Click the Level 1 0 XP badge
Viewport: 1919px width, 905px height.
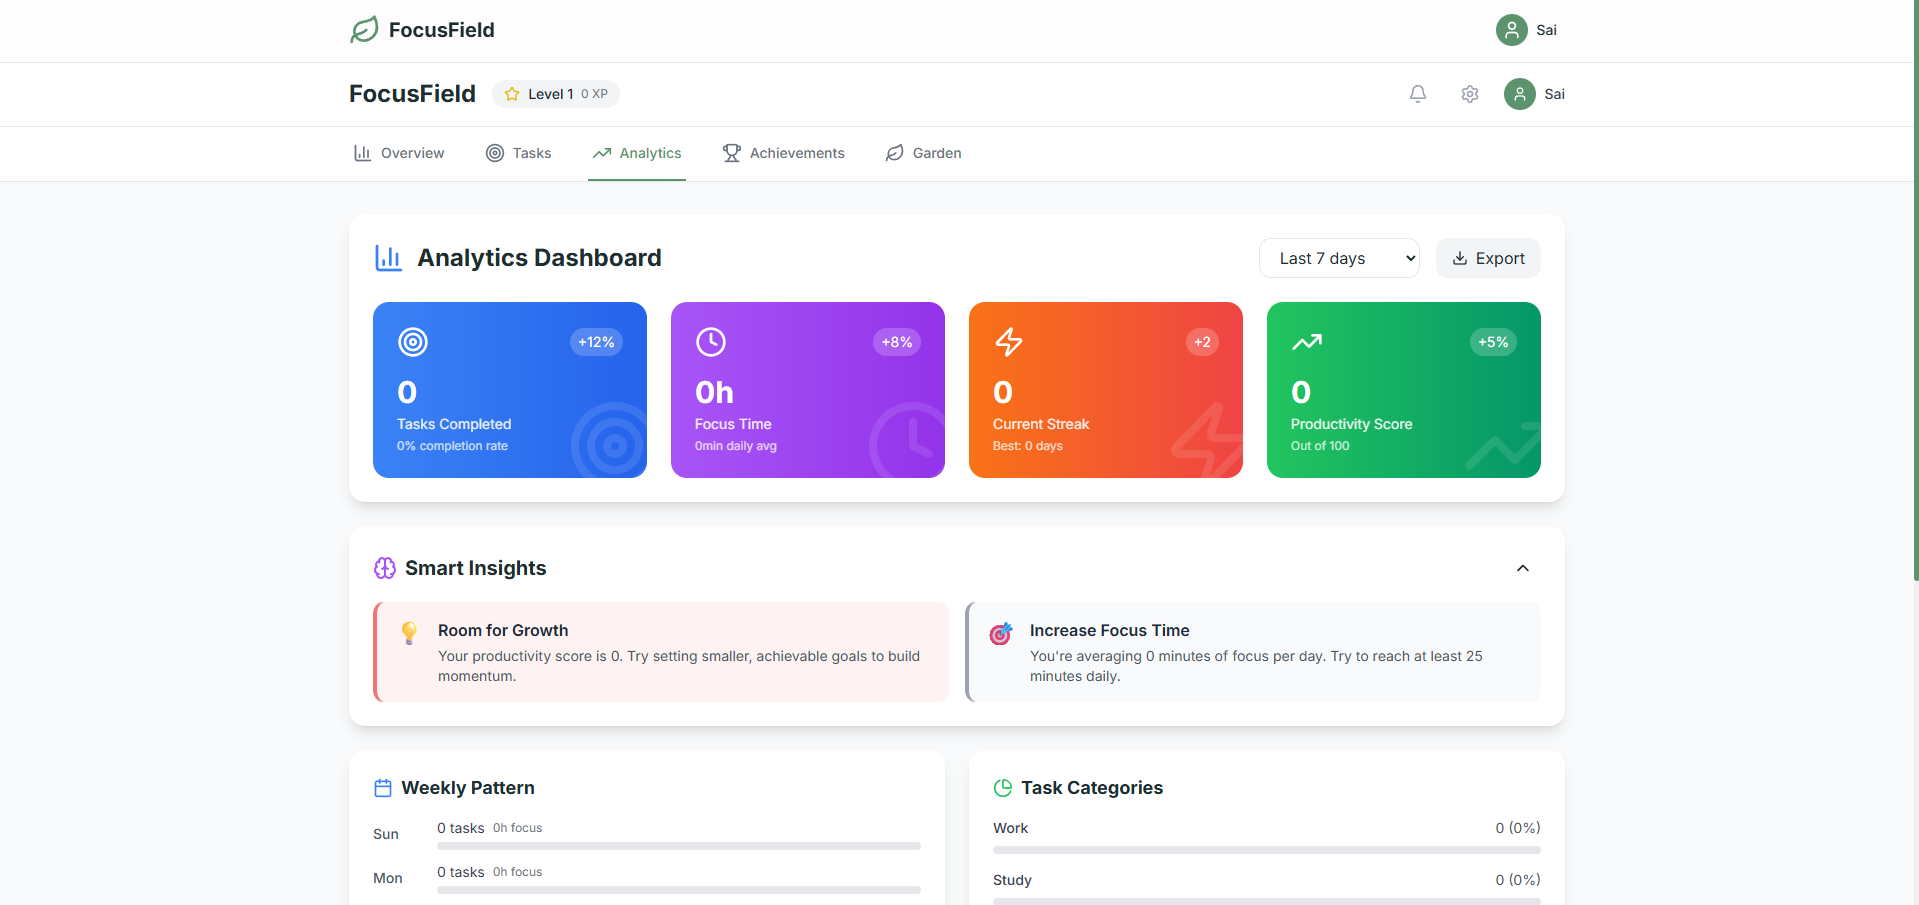[556, 94]
